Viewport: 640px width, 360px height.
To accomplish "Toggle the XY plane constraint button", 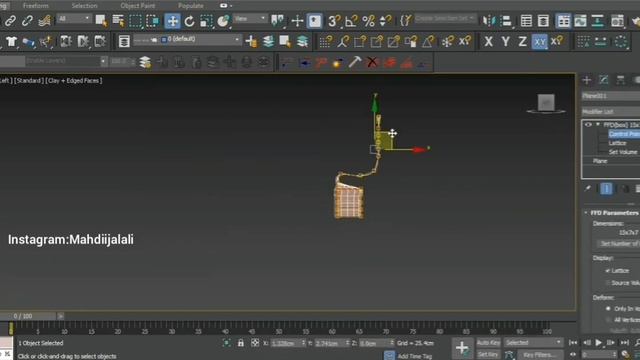I will (540, 42).
